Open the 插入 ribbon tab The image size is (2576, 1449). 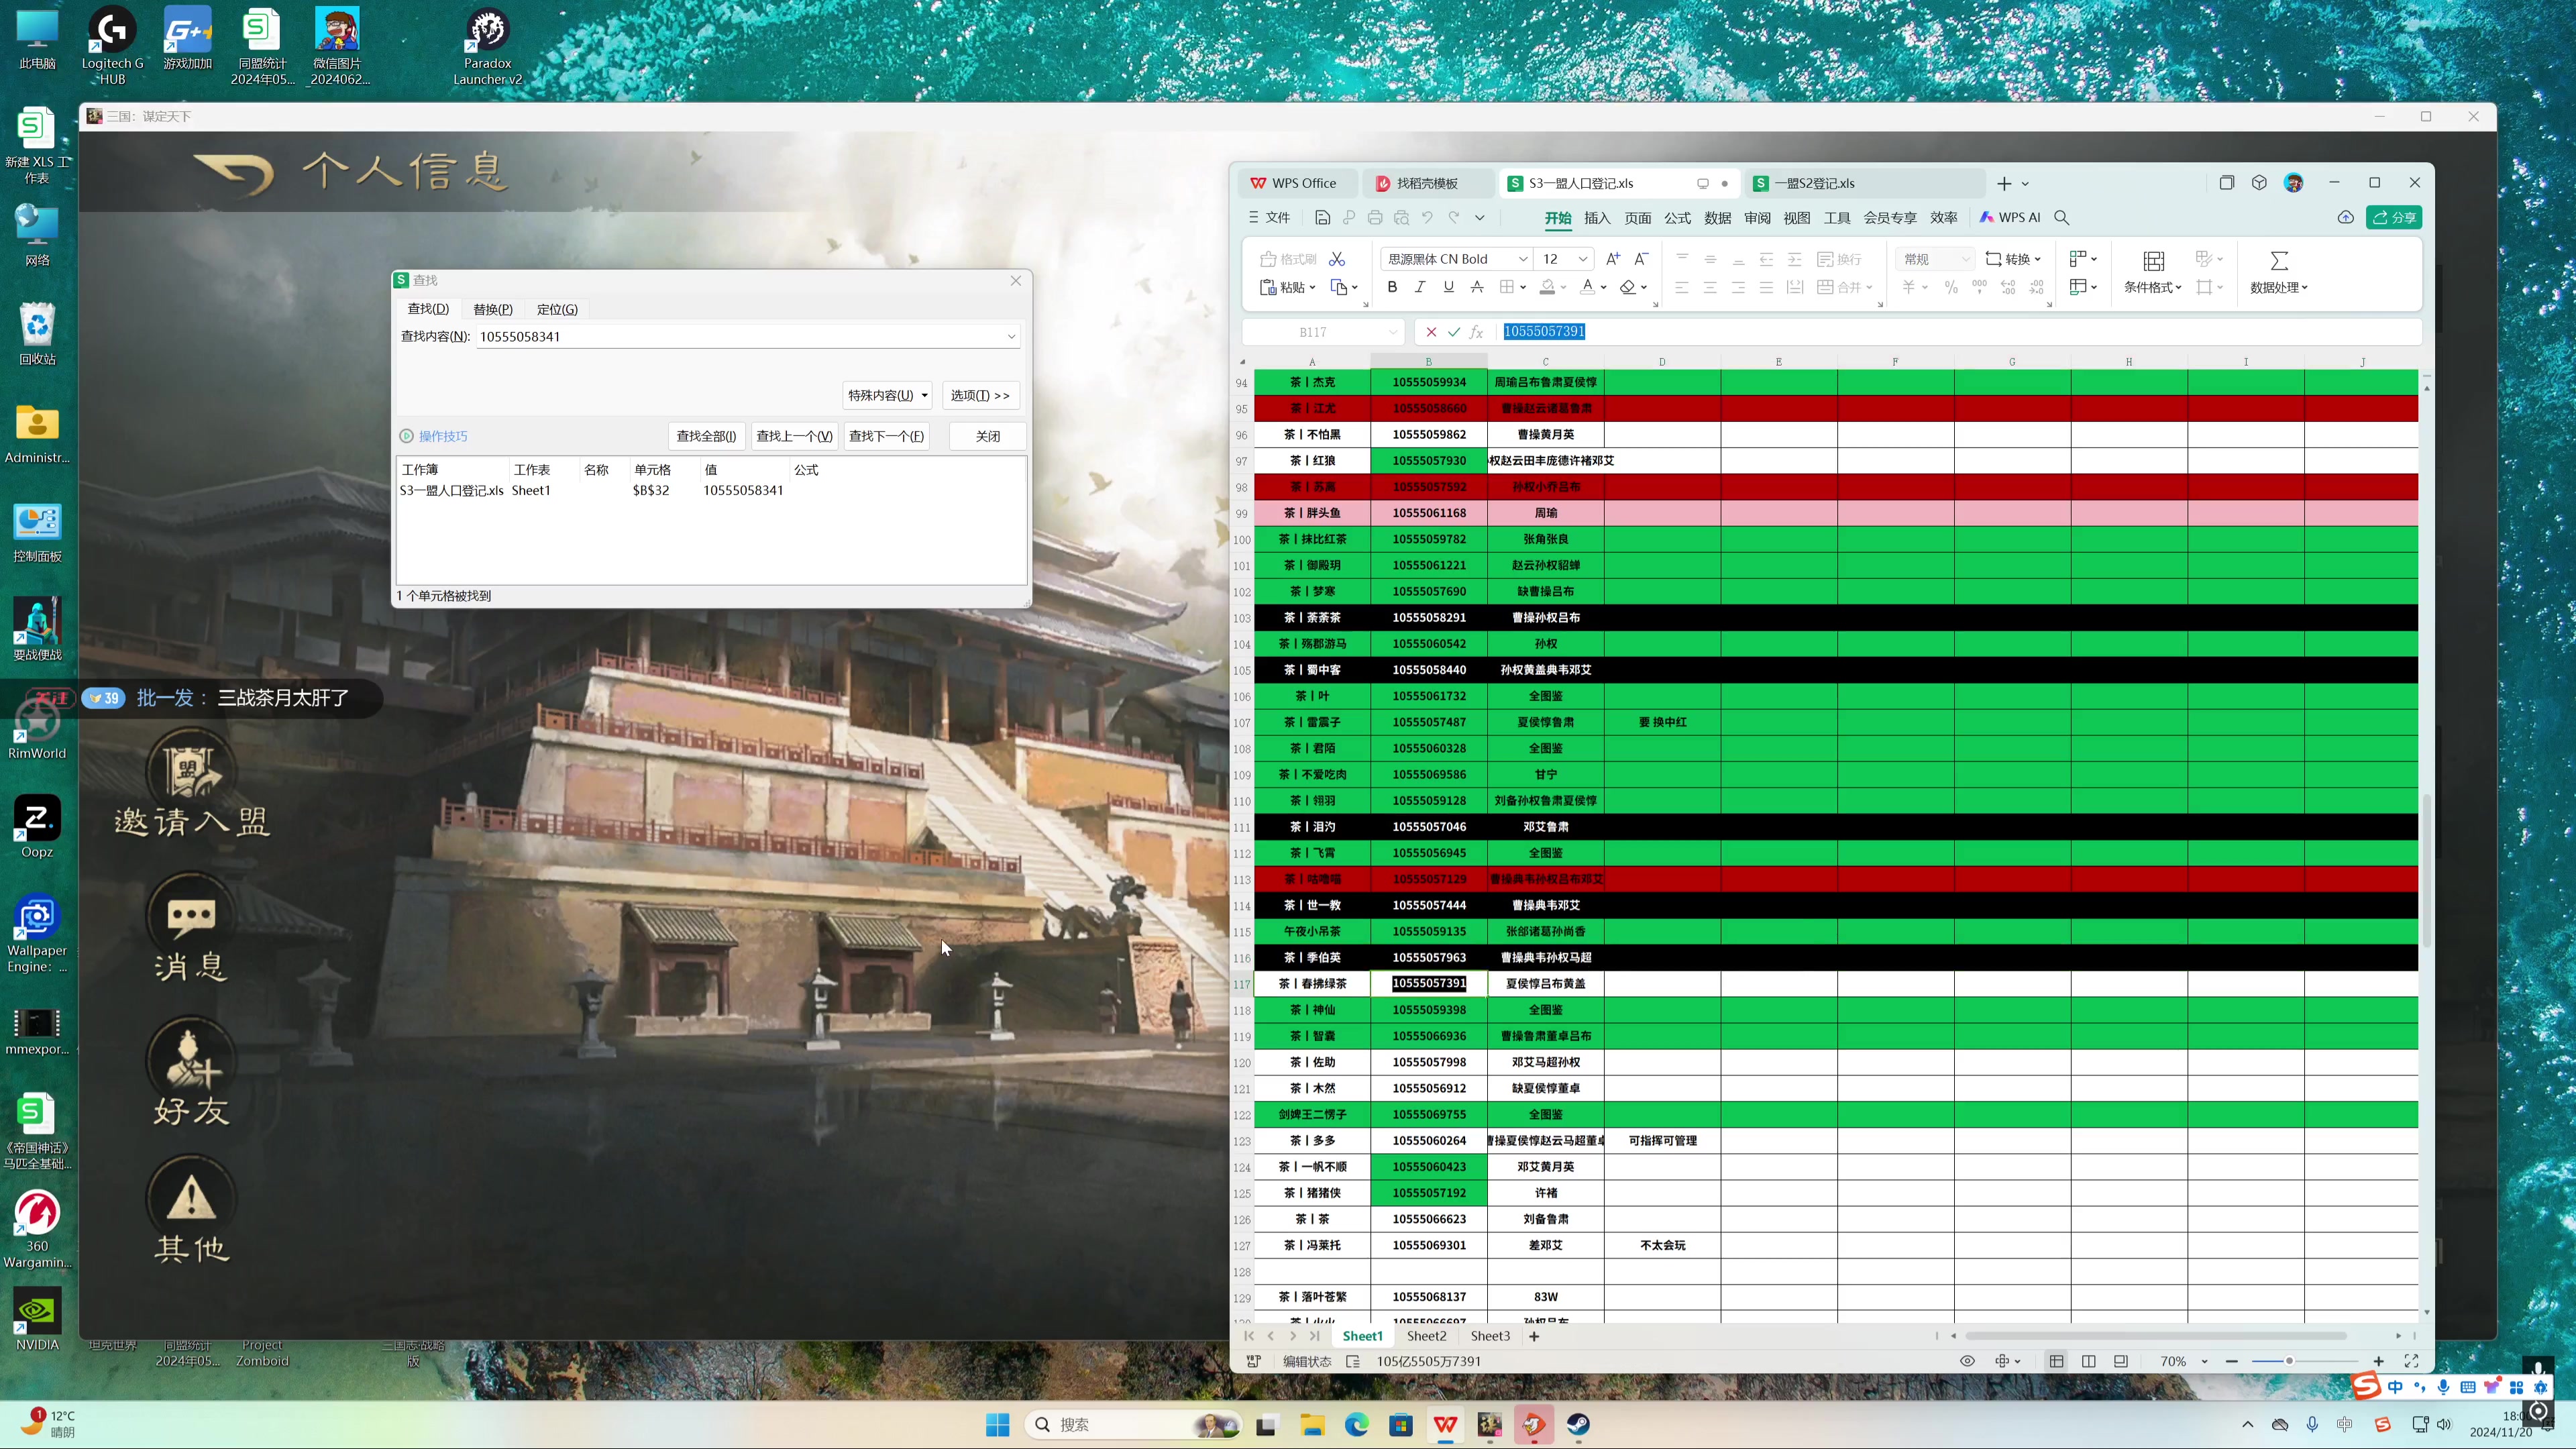click(x=1597, y=217)
